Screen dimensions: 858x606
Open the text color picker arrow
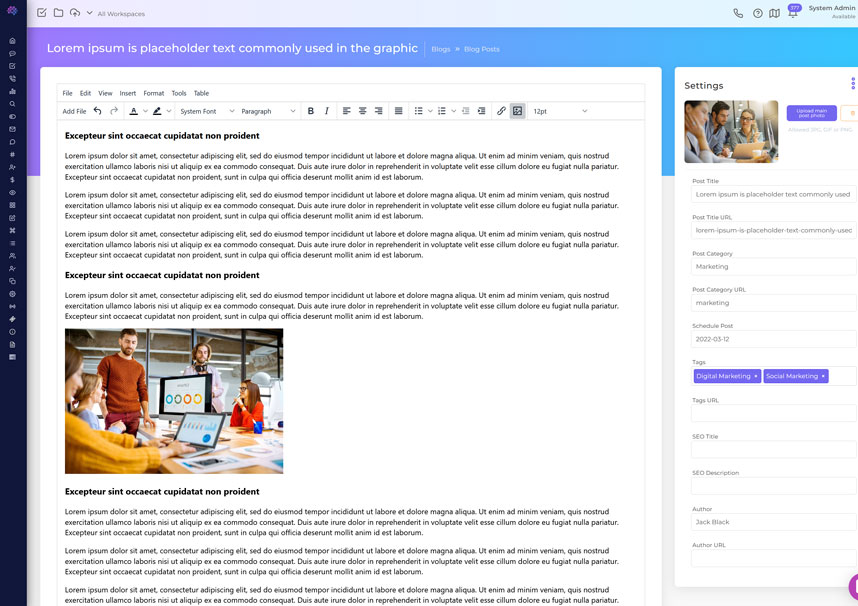click(145, 111)
